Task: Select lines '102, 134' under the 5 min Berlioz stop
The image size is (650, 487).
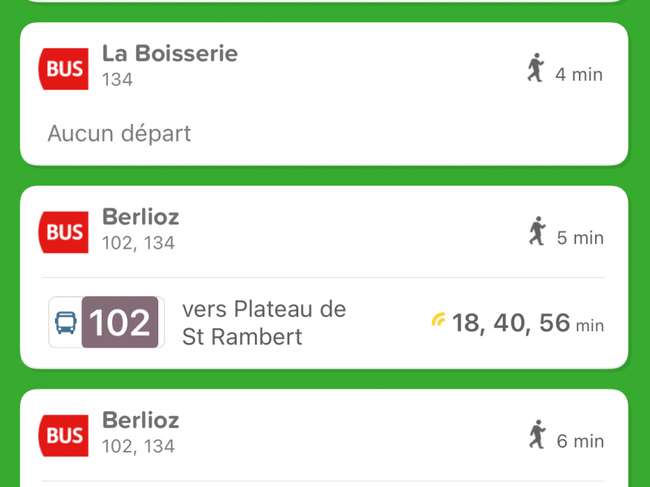Action: [138, 243]
